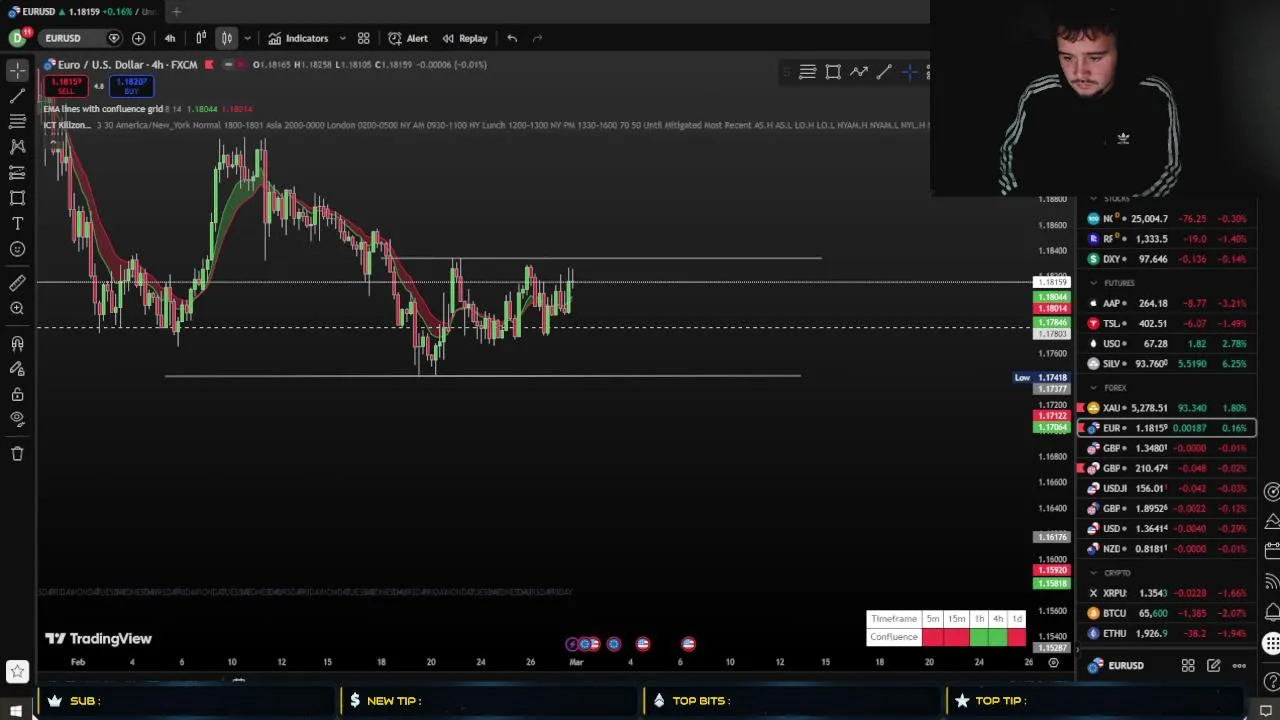
Task: Undo the last chart action
Action: [512, 38]
